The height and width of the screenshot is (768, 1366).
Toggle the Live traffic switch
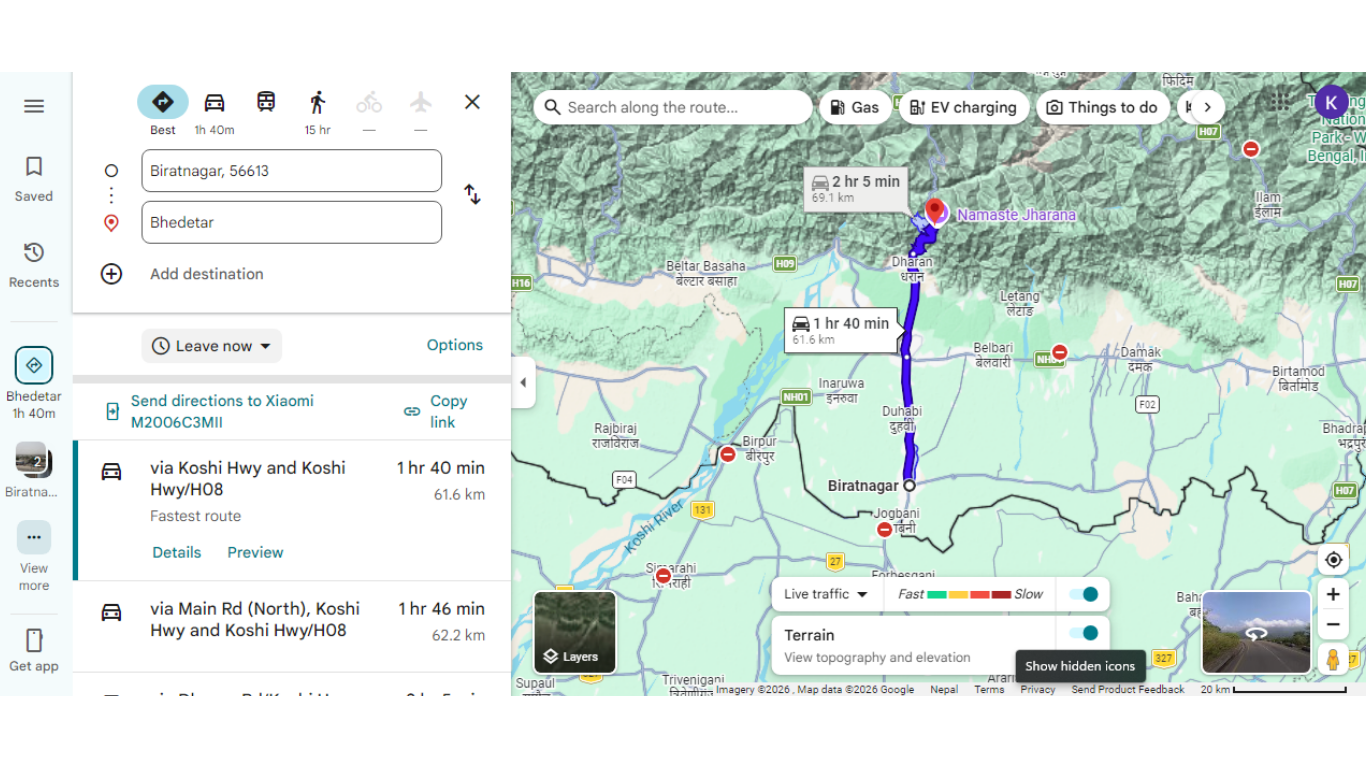click(1084, 594)
